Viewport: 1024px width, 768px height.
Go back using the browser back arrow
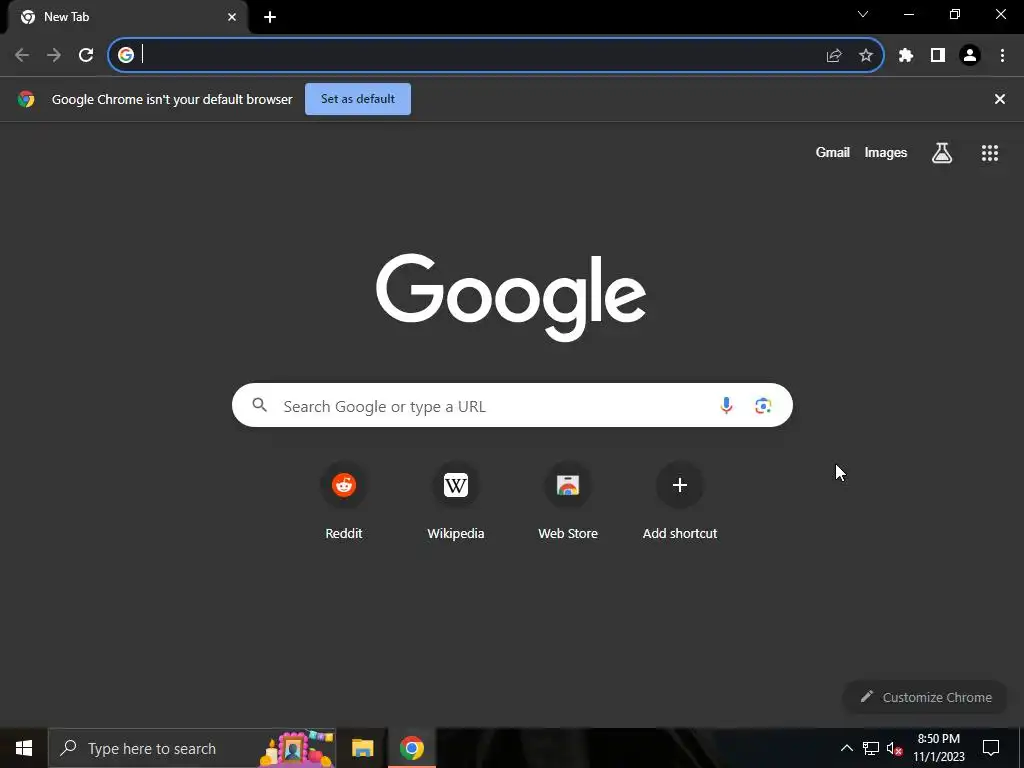coord(22,55)
